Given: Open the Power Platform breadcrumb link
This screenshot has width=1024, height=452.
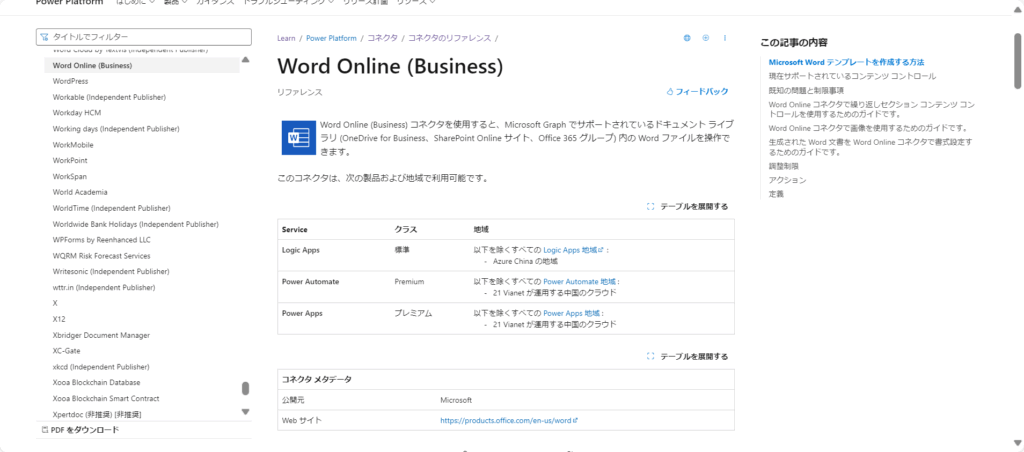Looking at the screenshot, I should [x=333, y=38].
